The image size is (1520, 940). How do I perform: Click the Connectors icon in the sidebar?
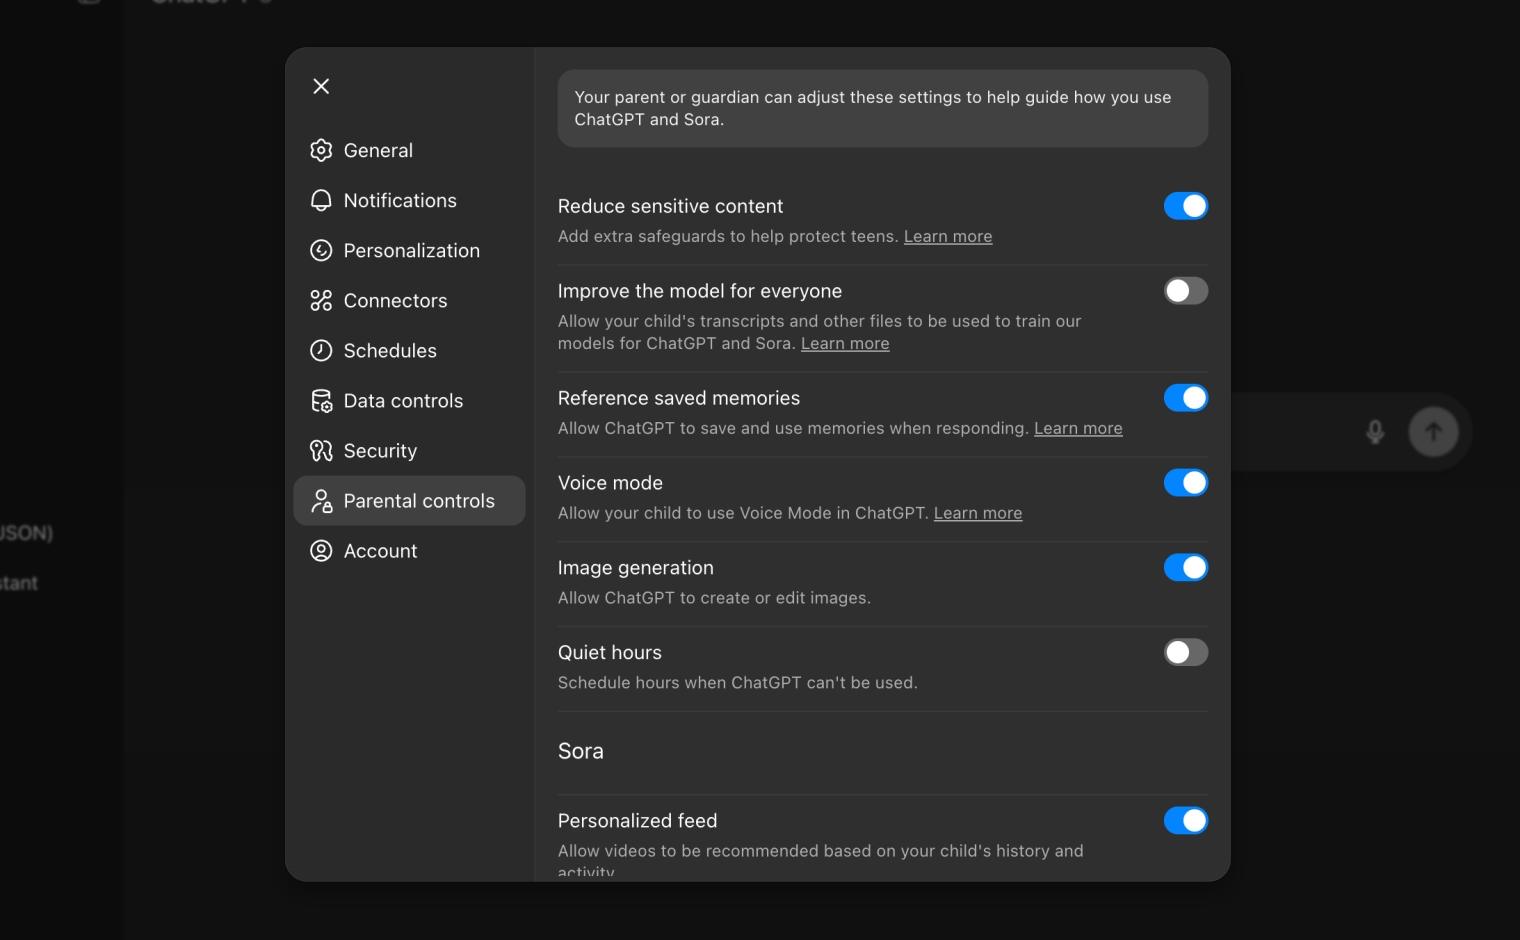pyautogui.click(x=321, y=300)
